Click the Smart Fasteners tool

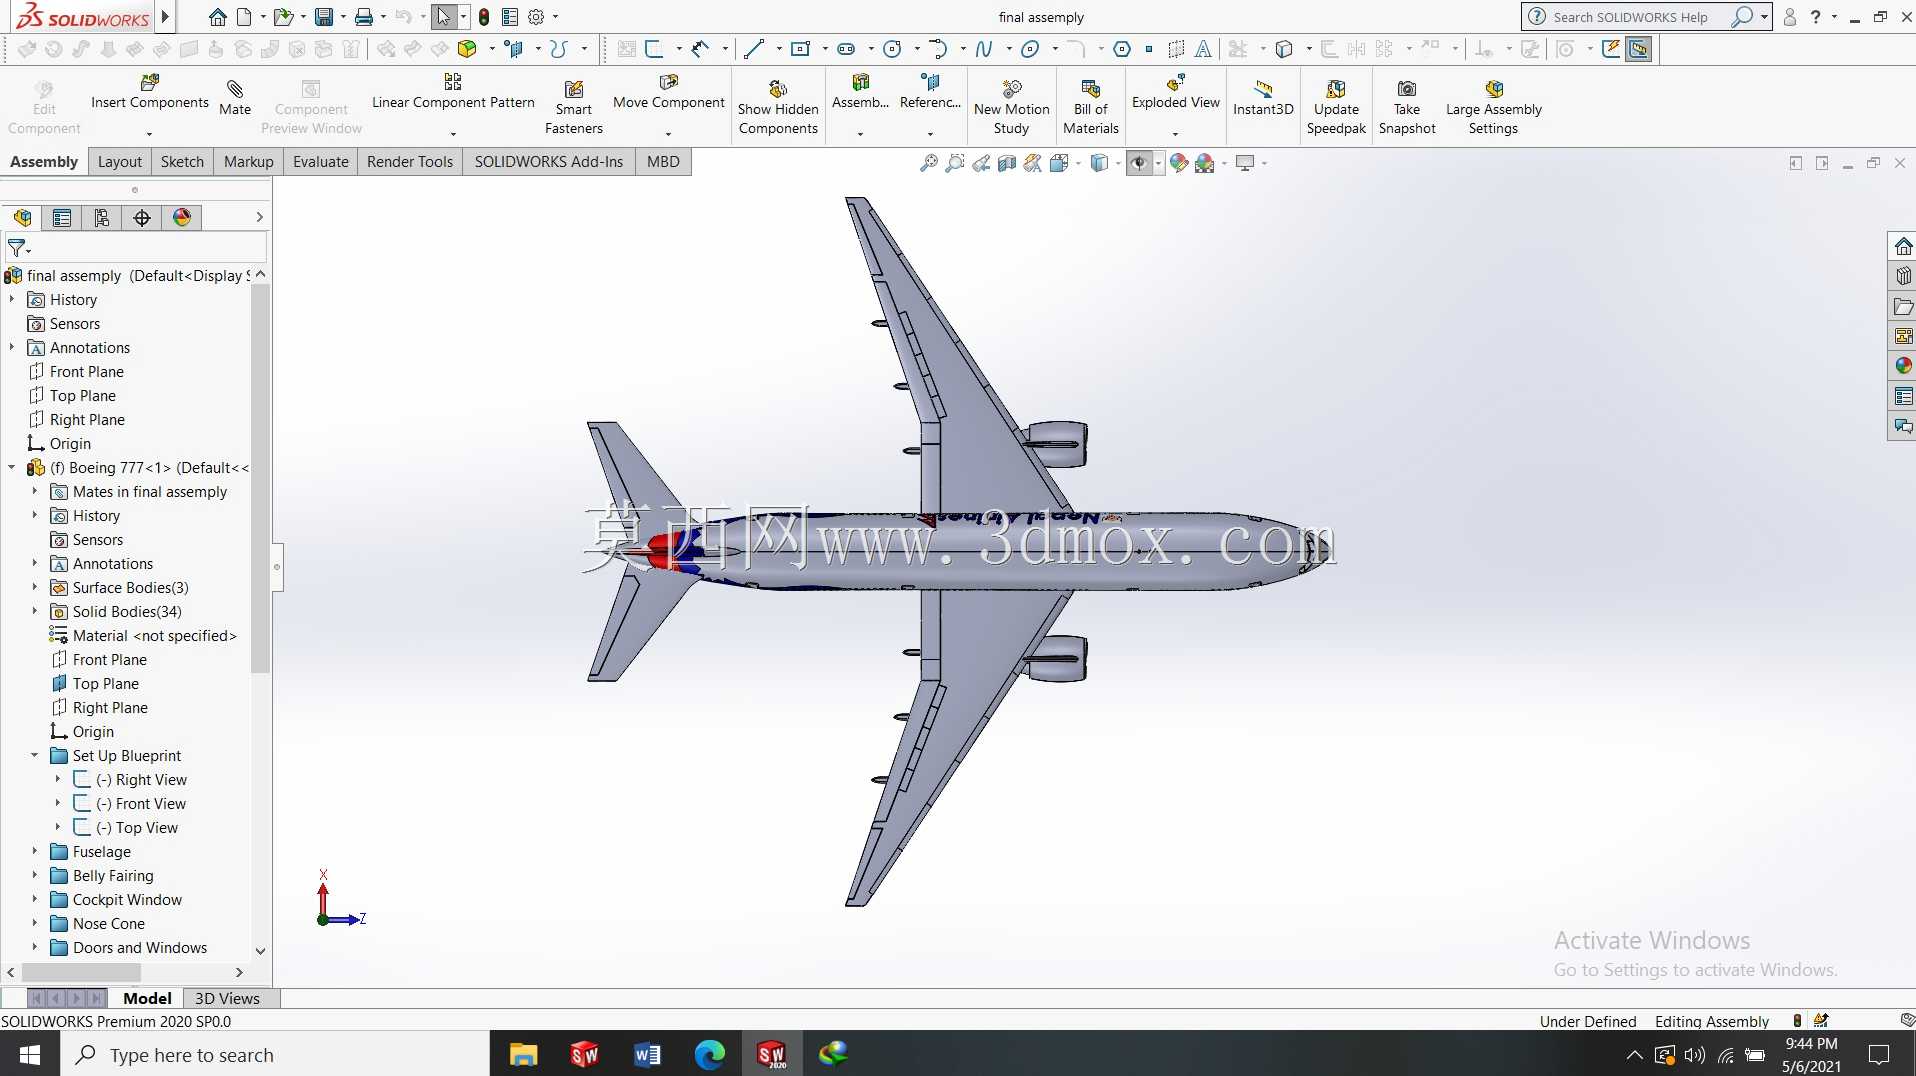574,108
